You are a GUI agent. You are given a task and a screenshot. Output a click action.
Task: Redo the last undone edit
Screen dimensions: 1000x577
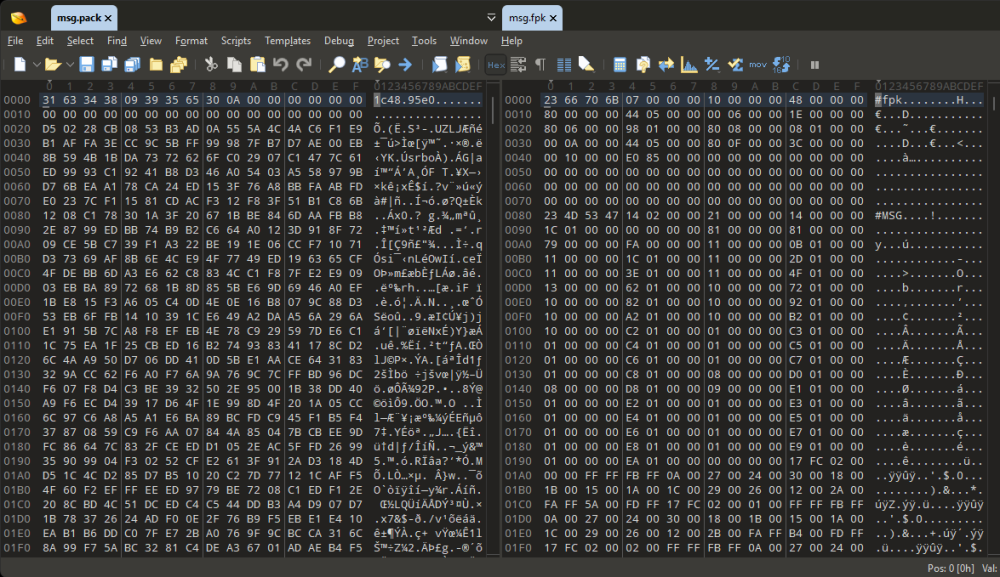[304, 64]
